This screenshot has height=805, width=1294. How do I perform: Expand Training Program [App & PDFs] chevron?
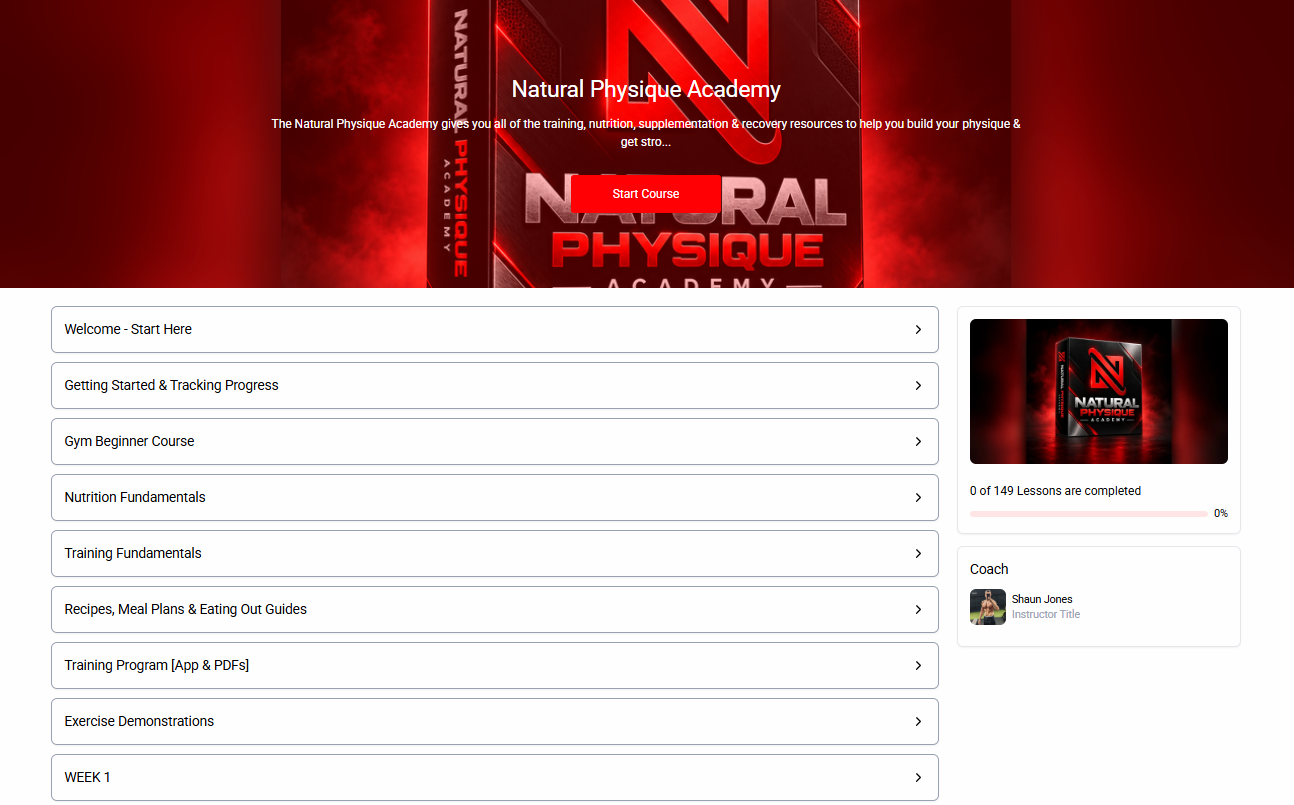coord(918,665)
